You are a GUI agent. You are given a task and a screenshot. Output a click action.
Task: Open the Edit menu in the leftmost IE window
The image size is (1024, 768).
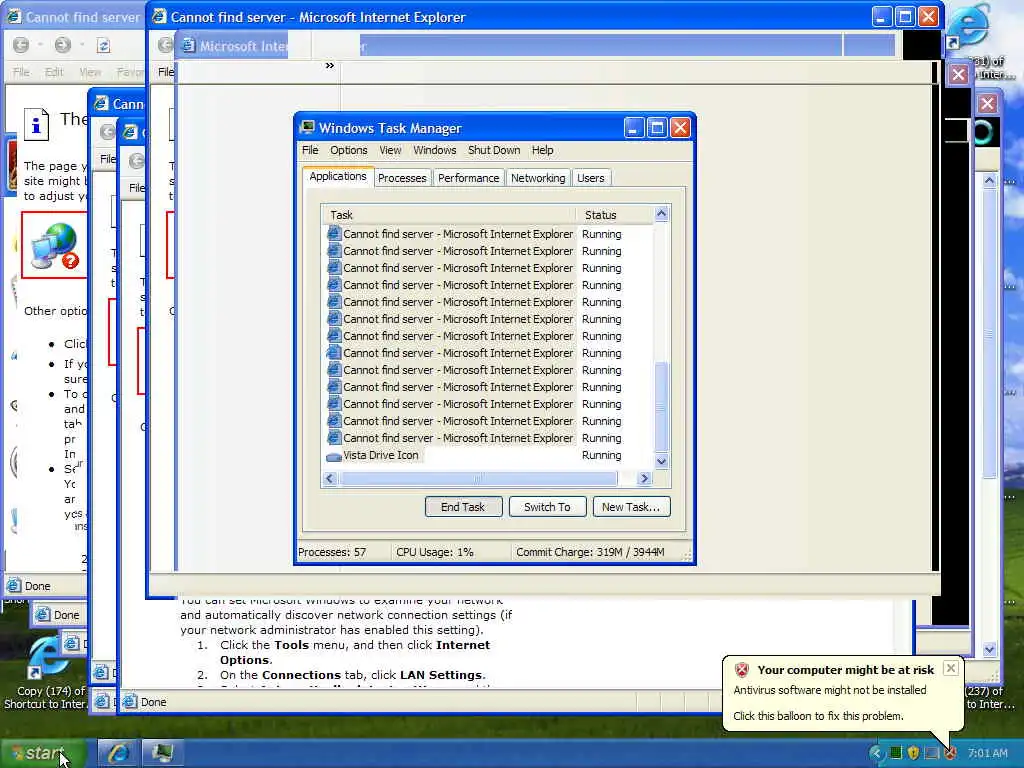54,72
